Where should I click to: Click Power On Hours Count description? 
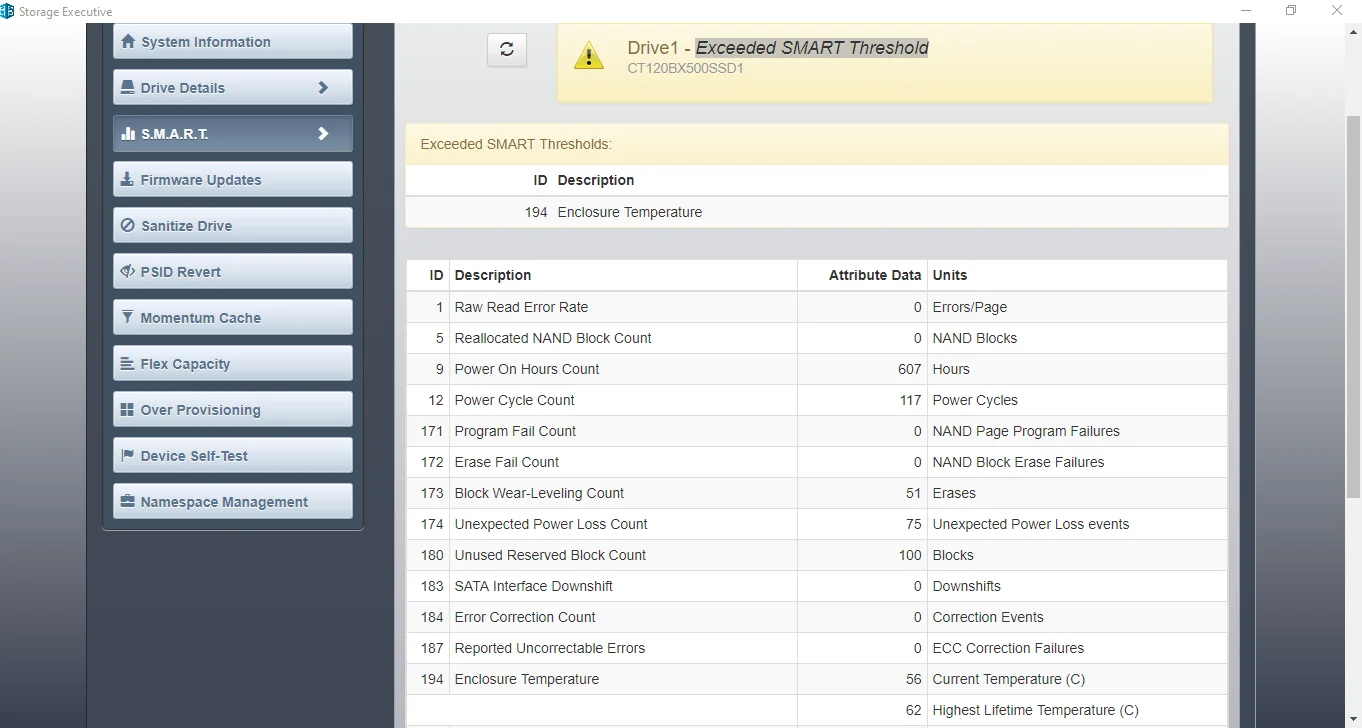527,369
